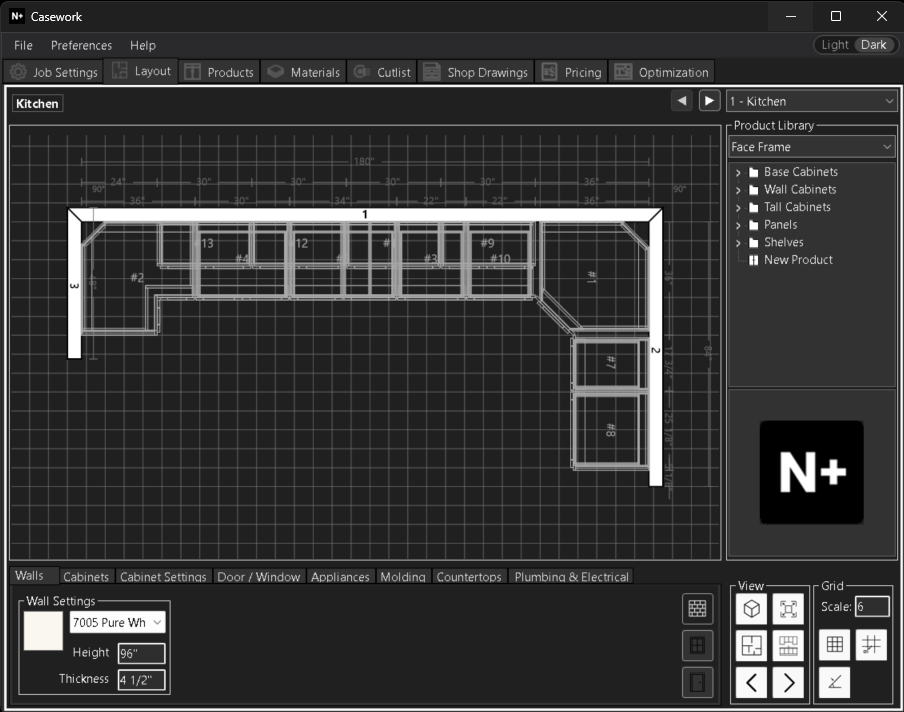The width and height of the screenshot is (904, 712).
Task: Expand the Panels folder
Action: tap(738, 225)
